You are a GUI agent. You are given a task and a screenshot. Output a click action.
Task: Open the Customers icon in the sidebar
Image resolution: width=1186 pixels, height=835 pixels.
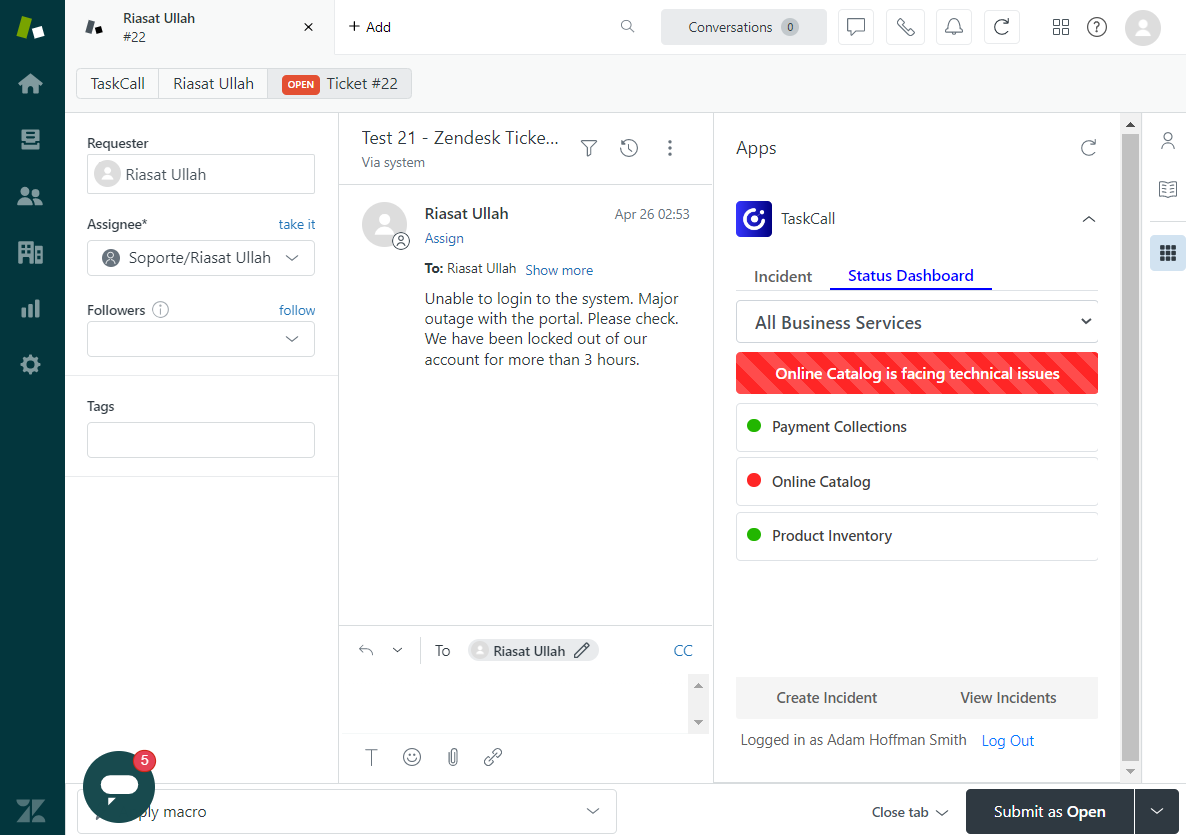[x=30, y=197]
